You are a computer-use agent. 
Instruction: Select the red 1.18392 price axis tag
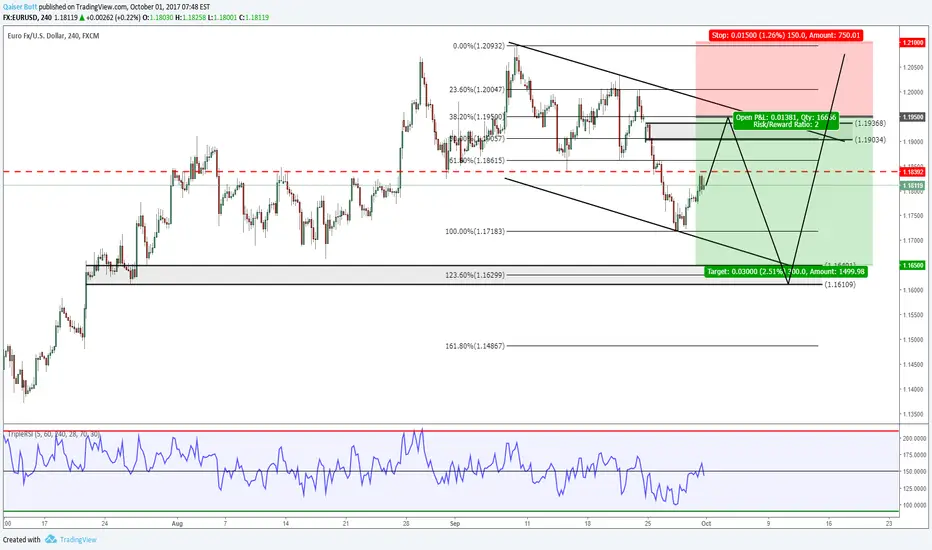912,172
